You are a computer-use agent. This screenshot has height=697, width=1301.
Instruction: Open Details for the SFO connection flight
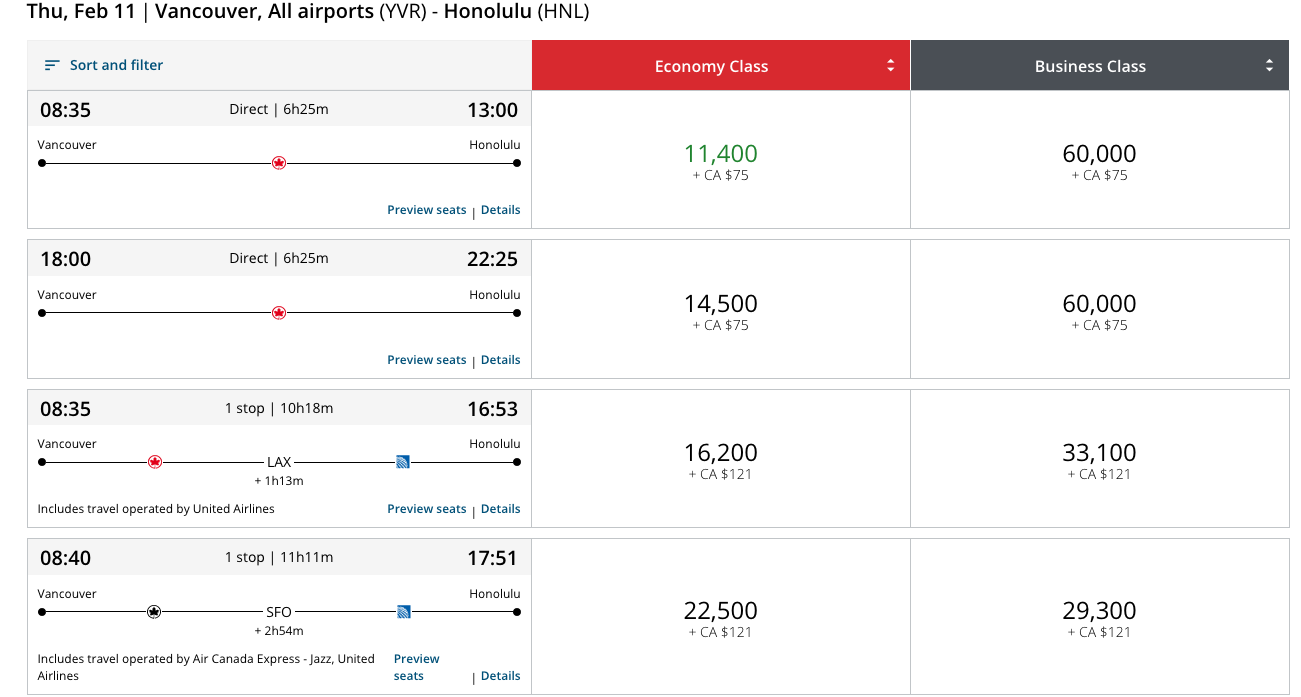(x=500, y=675)
